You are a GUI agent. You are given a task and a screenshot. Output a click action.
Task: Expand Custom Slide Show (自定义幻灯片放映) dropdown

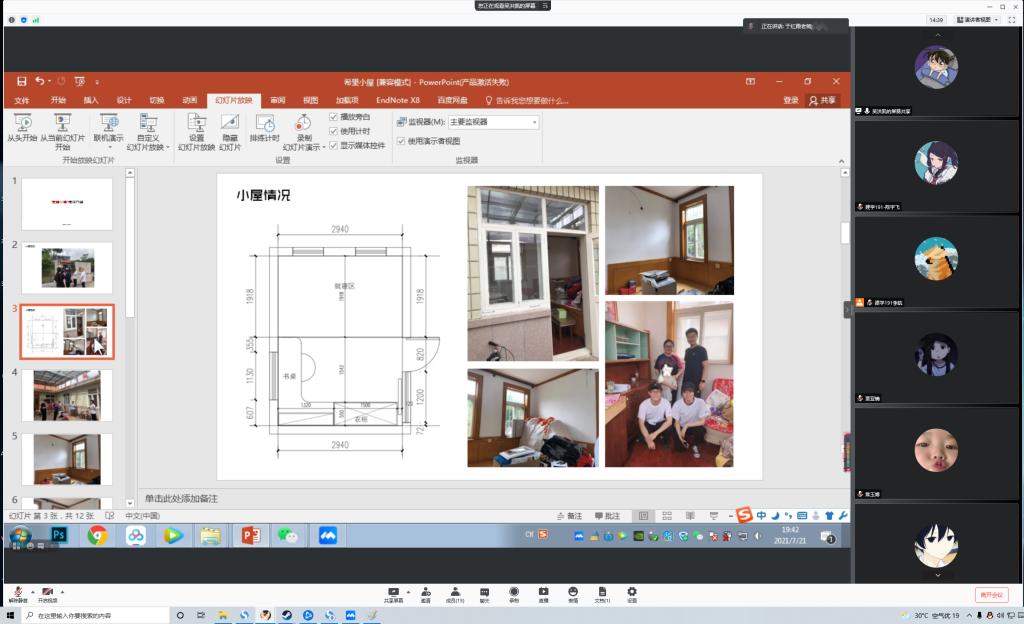149,130
